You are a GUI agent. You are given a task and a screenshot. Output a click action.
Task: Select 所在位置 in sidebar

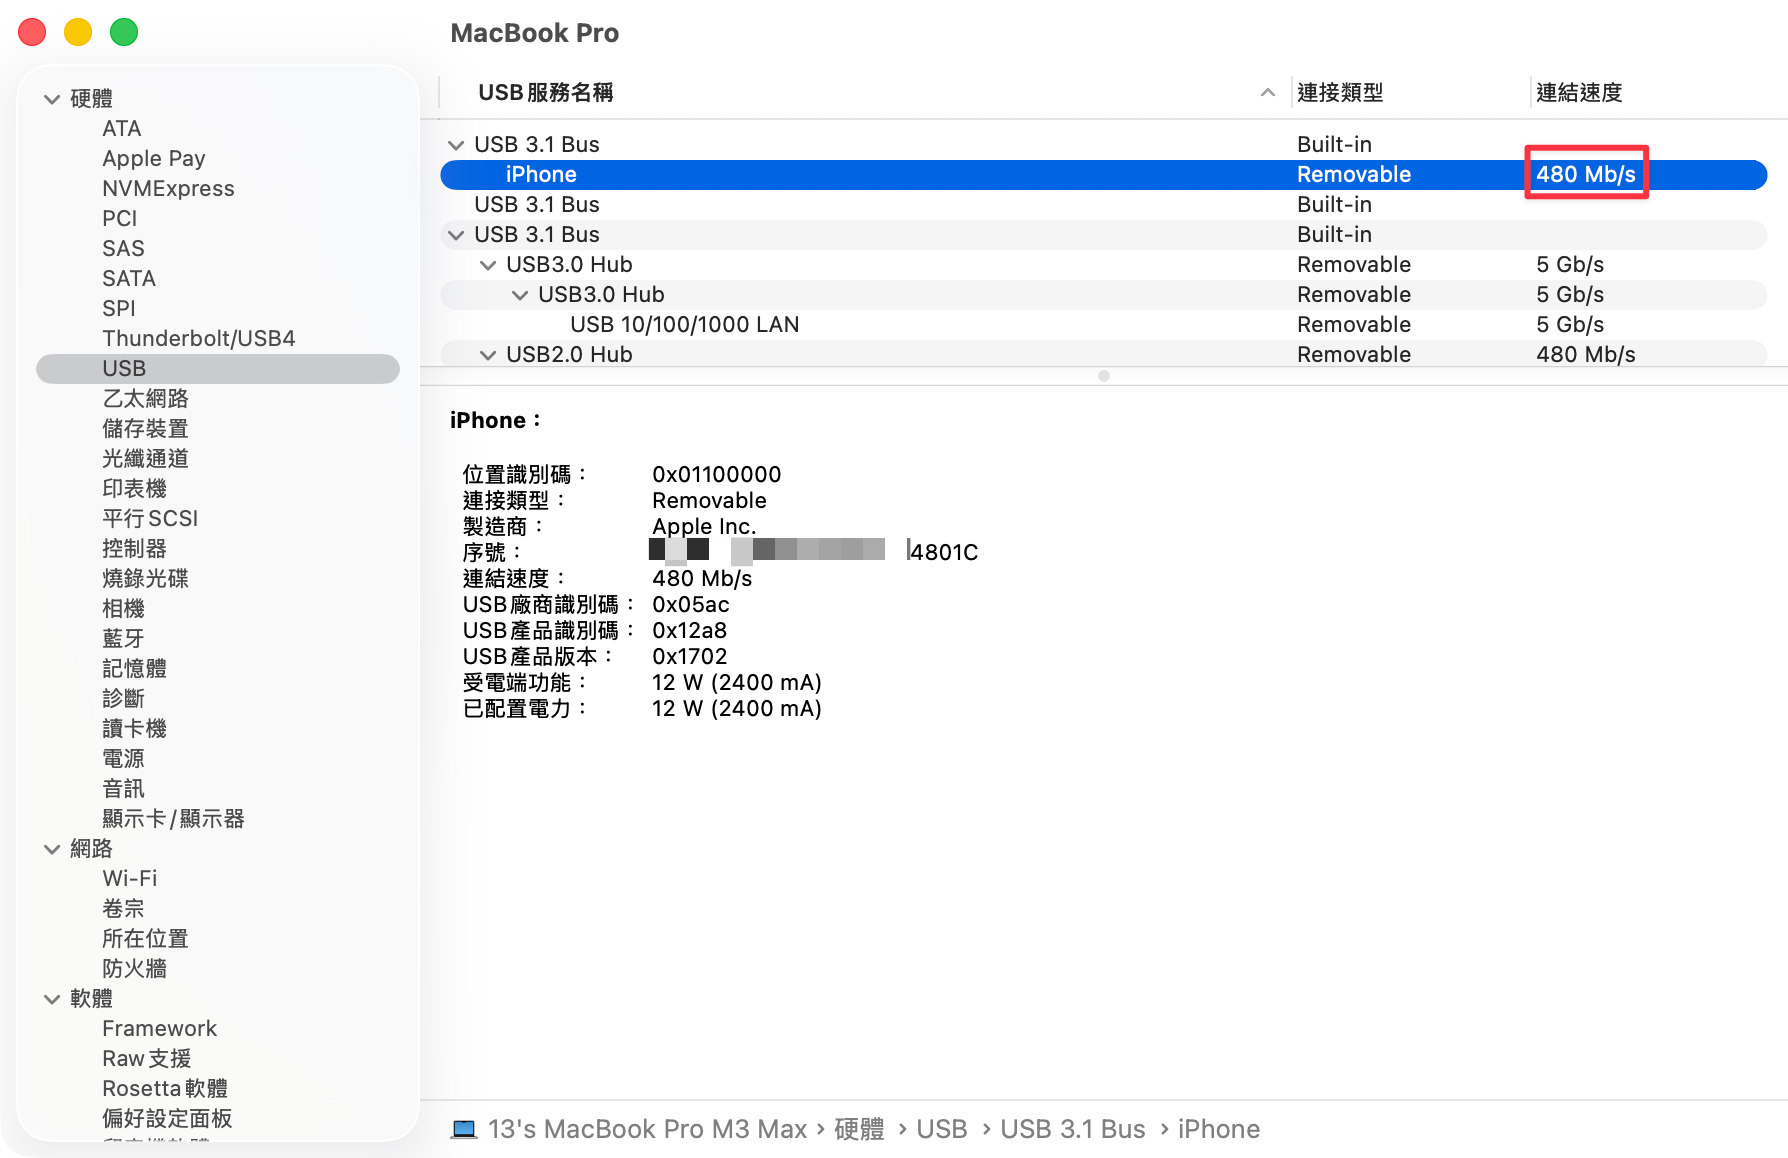pos(145,939)
